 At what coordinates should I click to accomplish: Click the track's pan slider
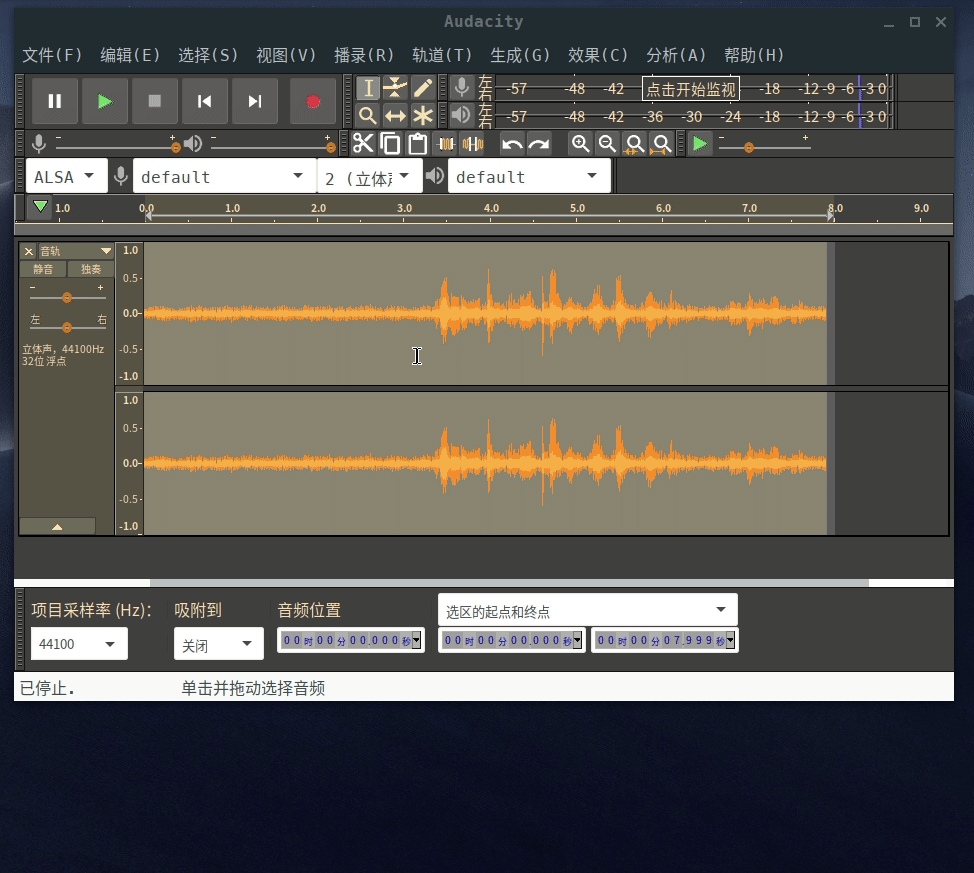tap(67, 327)
